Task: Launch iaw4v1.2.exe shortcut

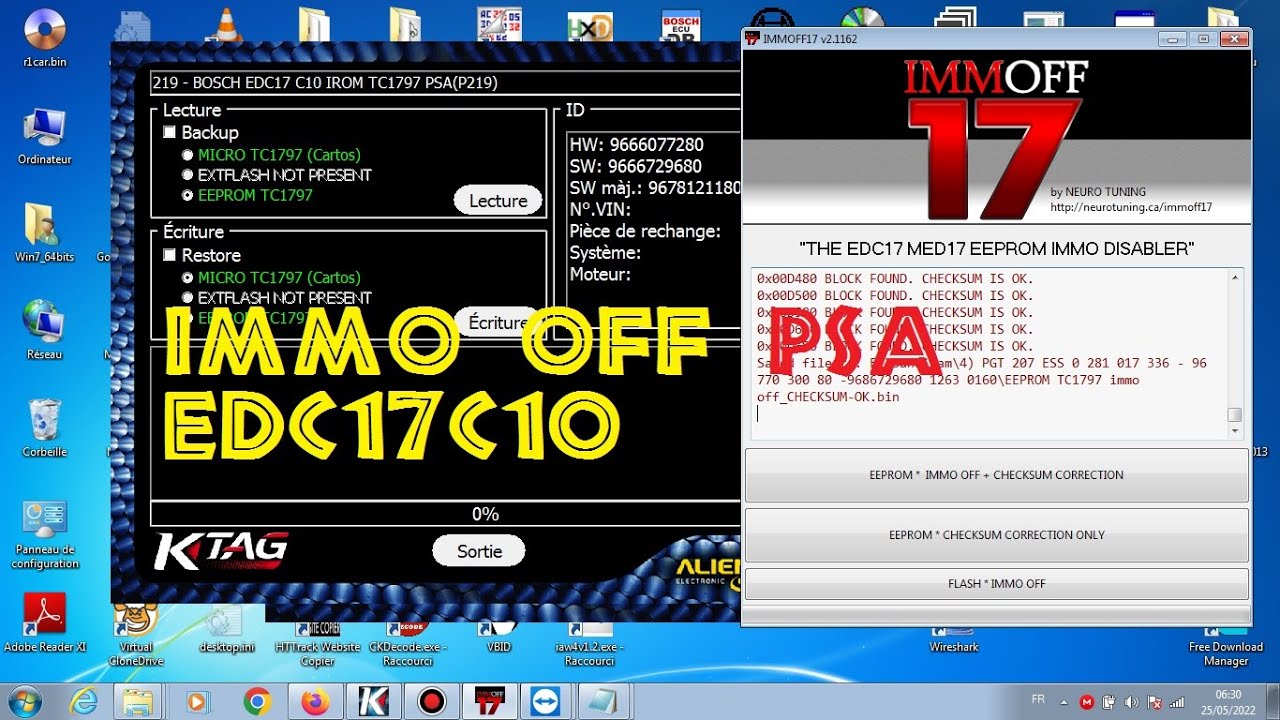Action: click(589, 642)
